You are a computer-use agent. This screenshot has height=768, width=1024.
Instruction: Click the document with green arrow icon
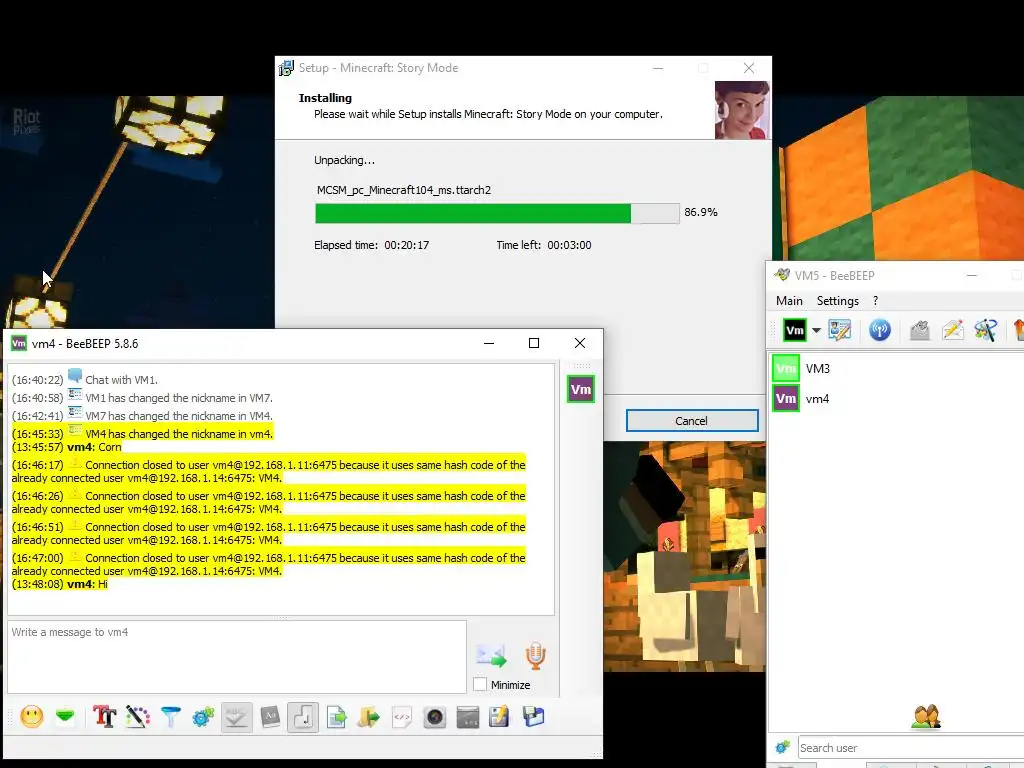click(336, 716)
